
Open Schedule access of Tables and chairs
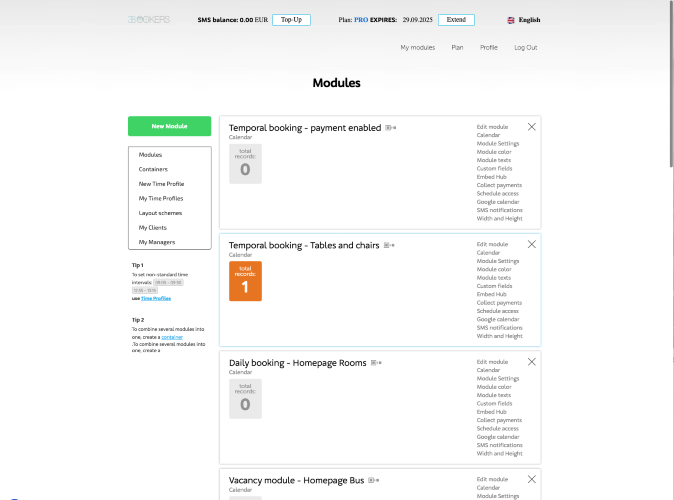pyautogui.click(x=497, y=311)
